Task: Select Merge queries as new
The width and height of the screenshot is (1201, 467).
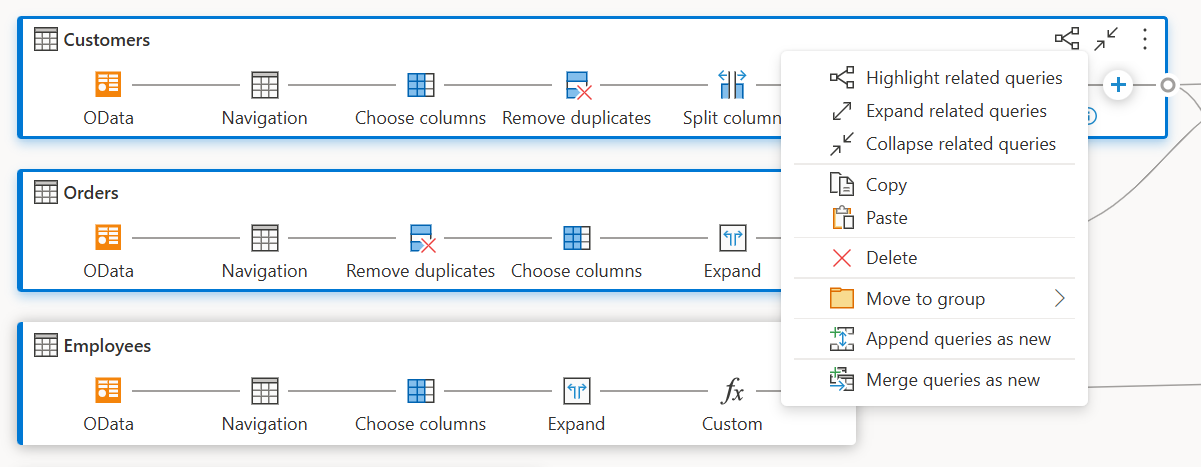Action: 952,380
